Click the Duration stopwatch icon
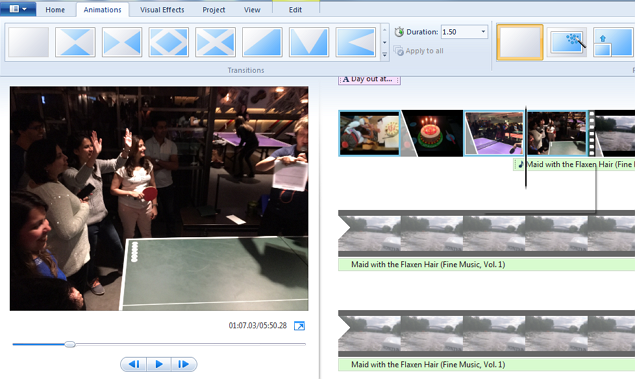Image resolution: width=635 pixels, height=379 pixels. pos(399,32)
